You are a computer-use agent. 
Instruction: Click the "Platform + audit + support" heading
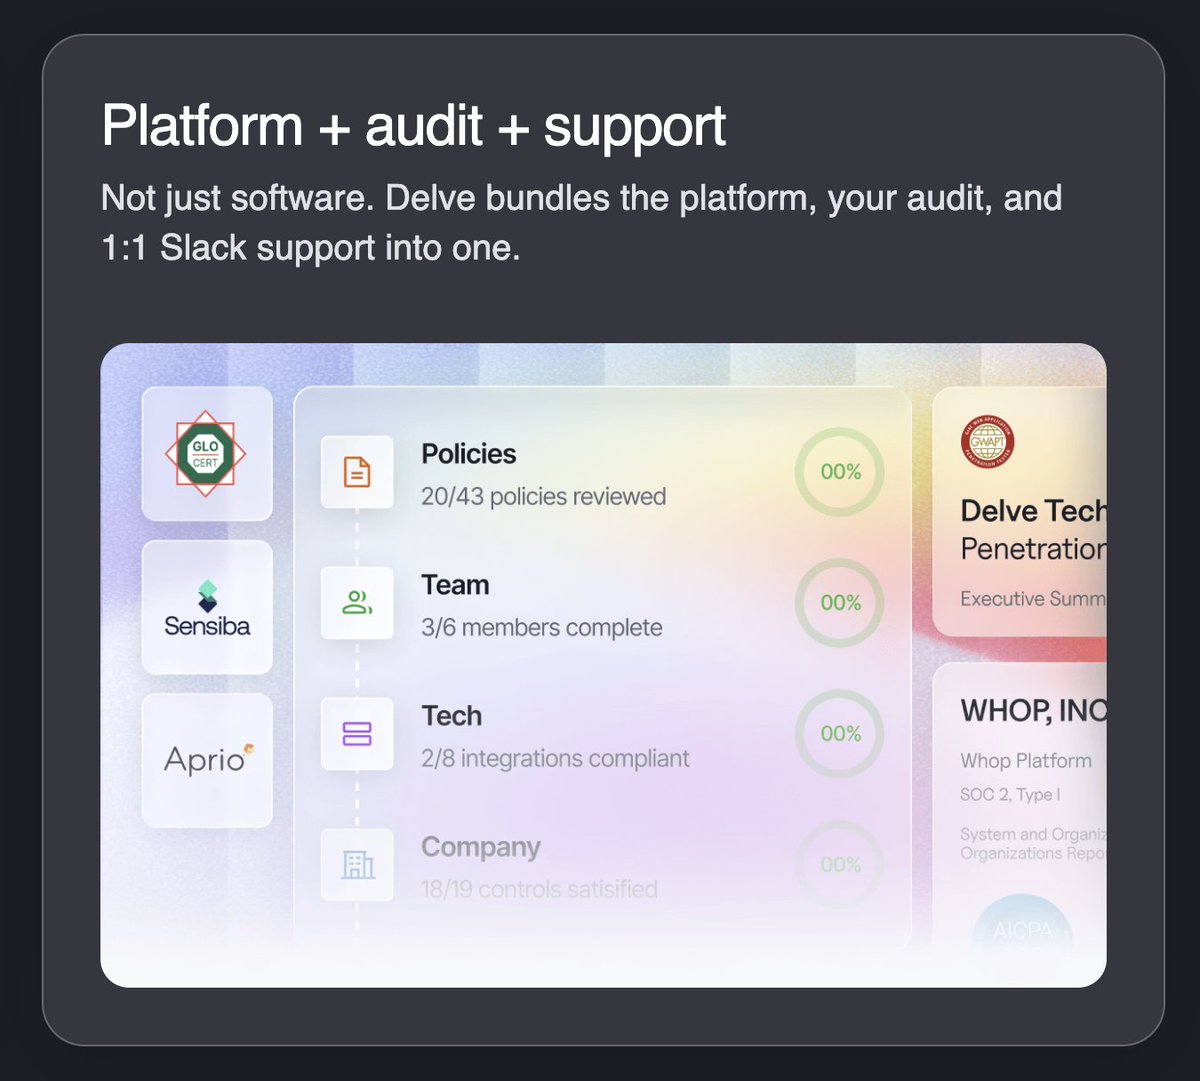[x=414, y=127]
